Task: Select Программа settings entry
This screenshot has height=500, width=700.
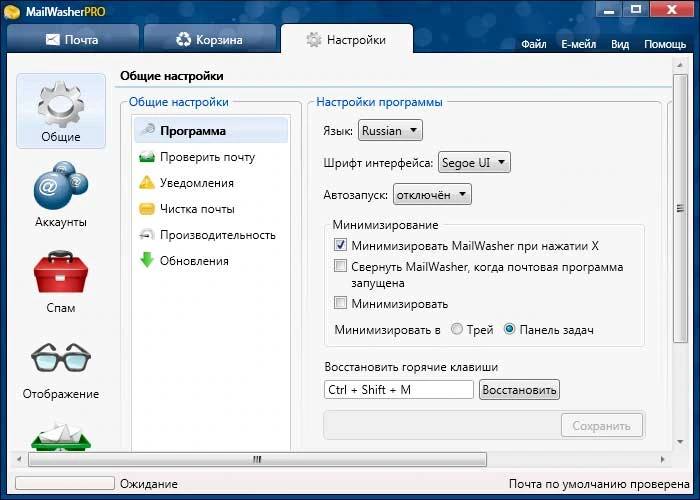Action: coord(211,130)
